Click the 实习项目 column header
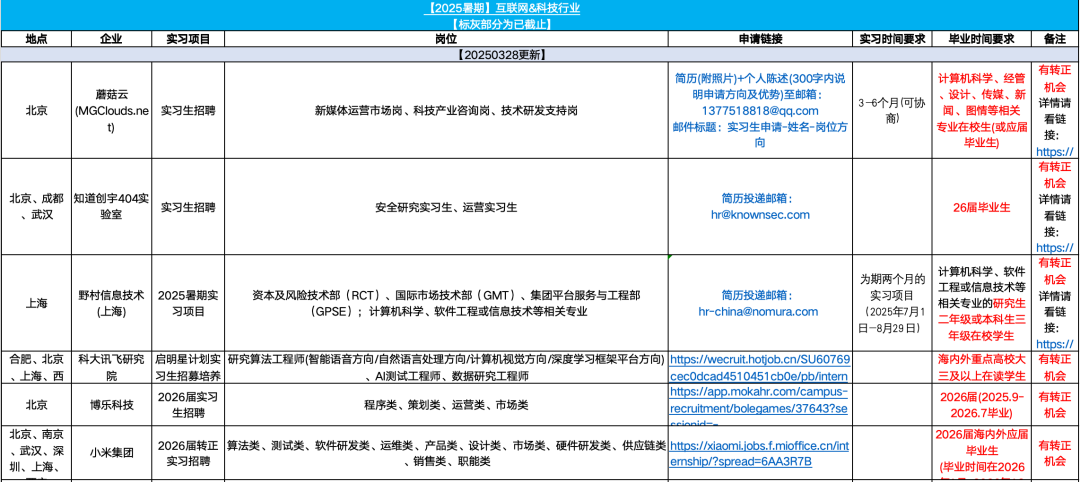Screen dimensions: 1080x482 (188, 39)
